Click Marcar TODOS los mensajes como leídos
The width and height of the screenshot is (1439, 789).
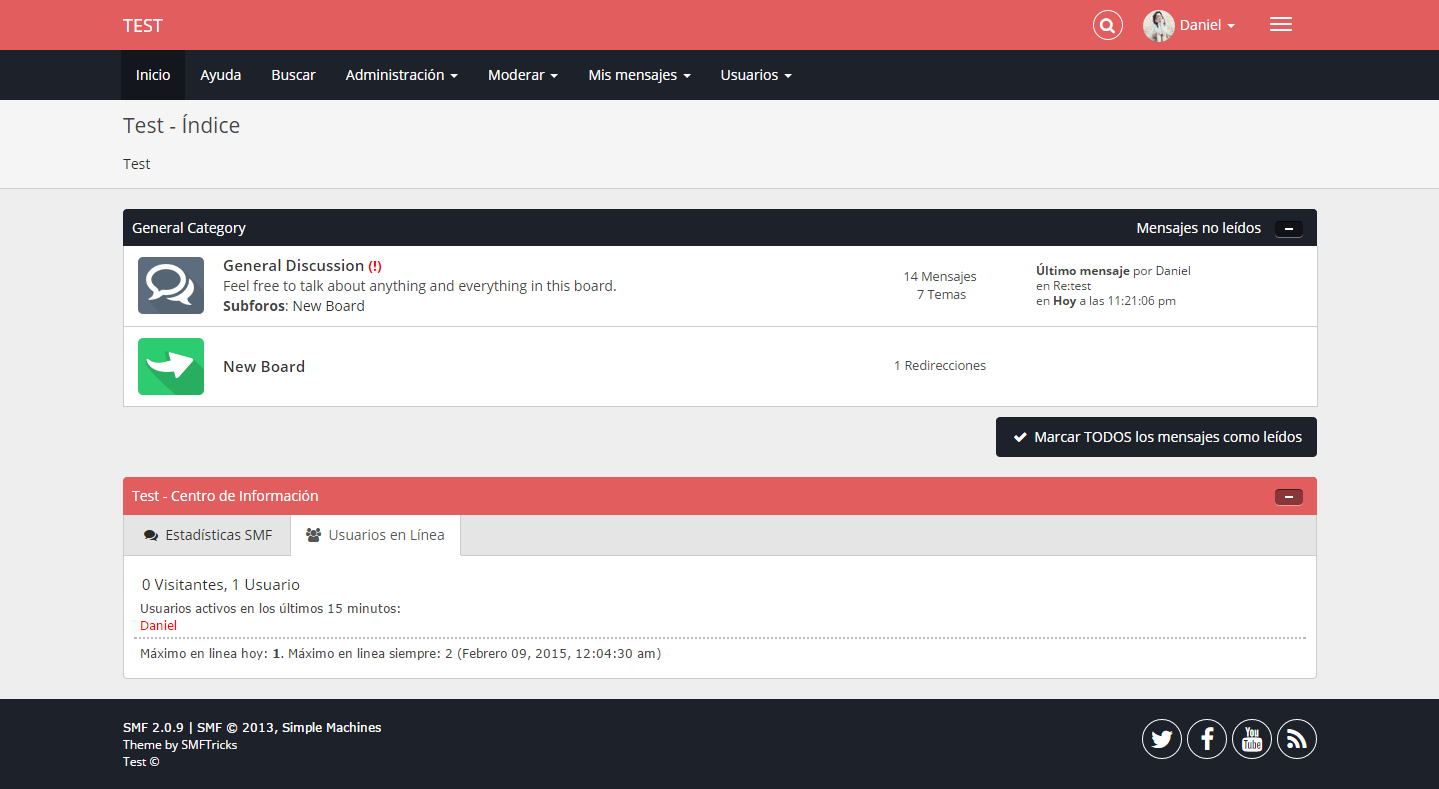pos(1156,437)
